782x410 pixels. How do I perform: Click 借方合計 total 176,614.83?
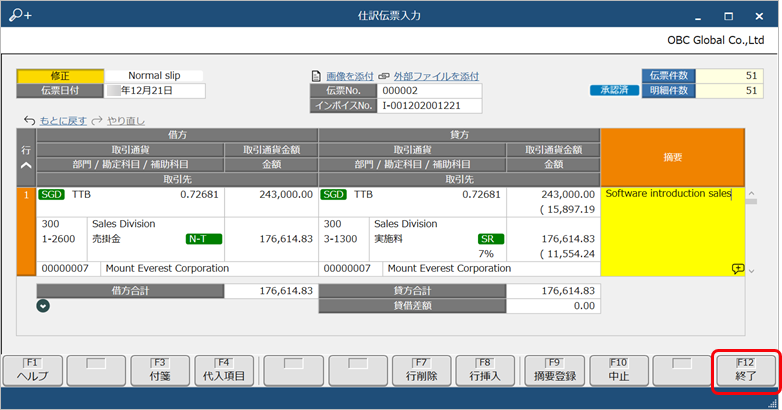point(271,291)
